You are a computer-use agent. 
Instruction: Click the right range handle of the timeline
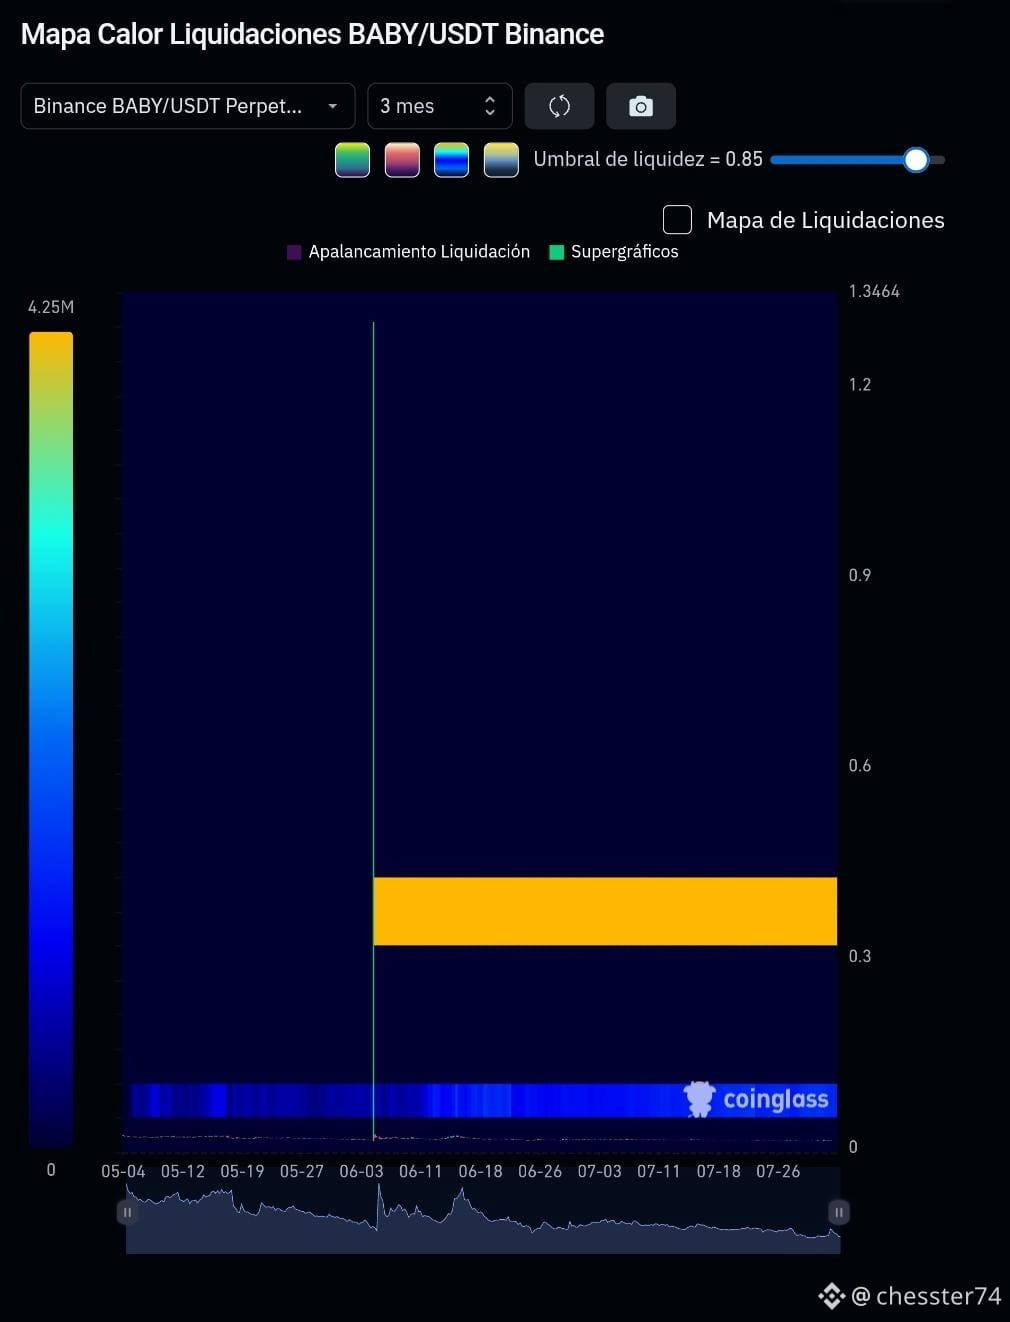click(839, 1212)
